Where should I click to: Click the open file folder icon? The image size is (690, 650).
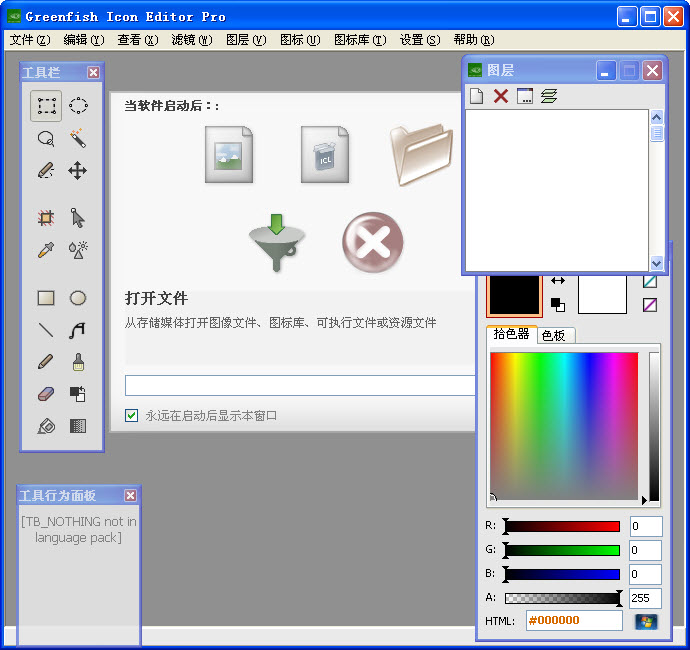click(421, 154)
